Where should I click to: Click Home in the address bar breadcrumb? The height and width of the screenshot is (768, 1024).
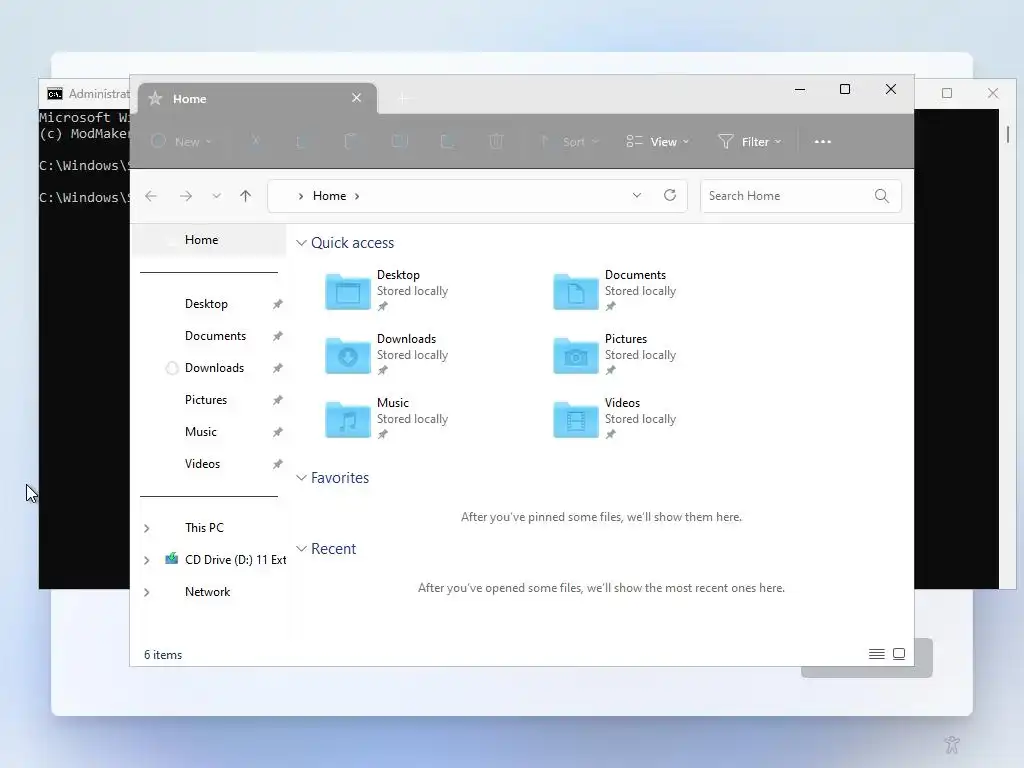pos(329,196)
